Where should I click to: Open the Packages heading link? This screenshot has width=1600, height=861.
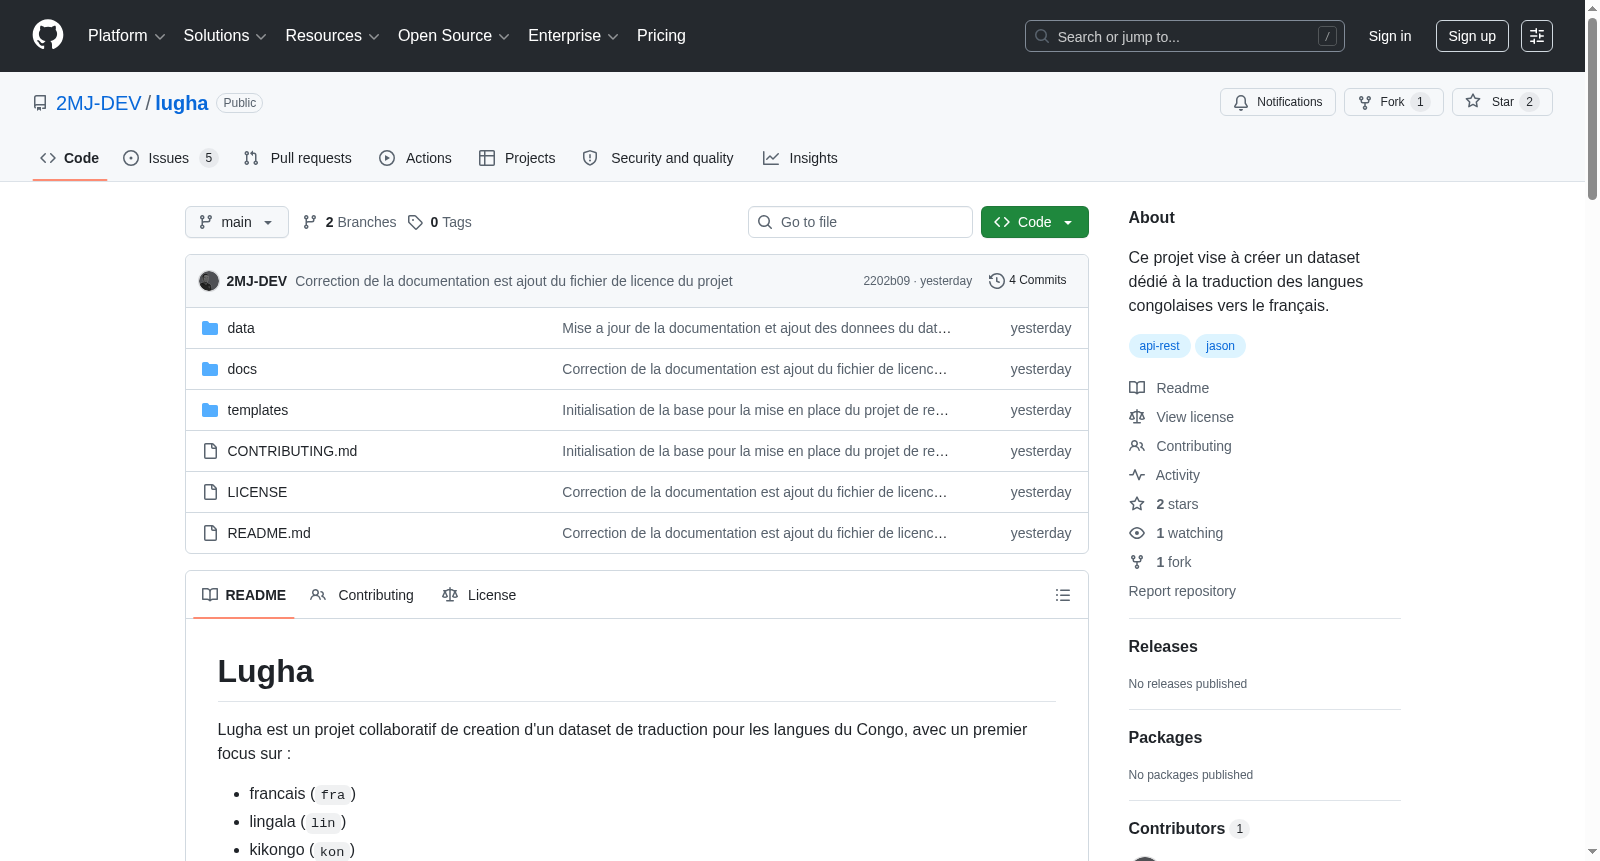pos(1165,738)
